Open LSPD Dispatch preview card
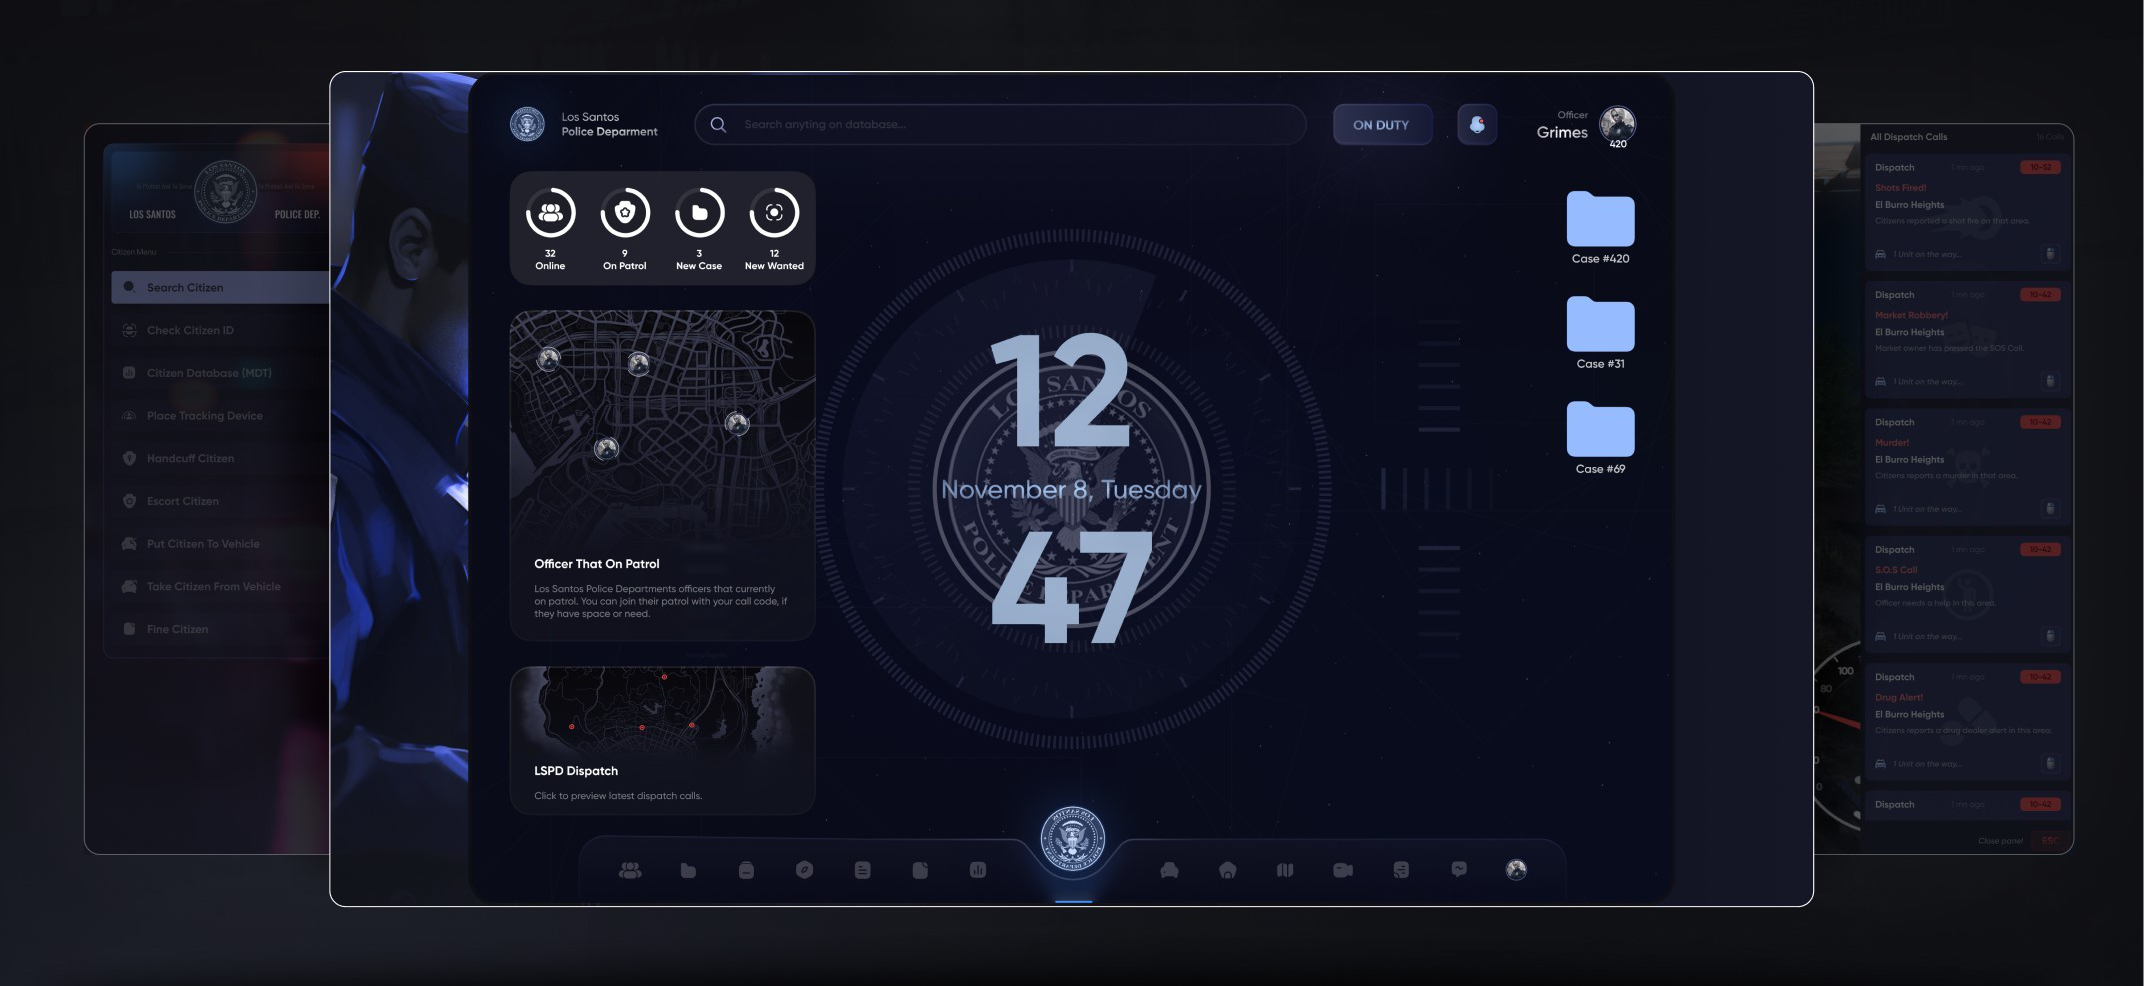This screenshot has height=986, width=2144. [x=662, y=740]
